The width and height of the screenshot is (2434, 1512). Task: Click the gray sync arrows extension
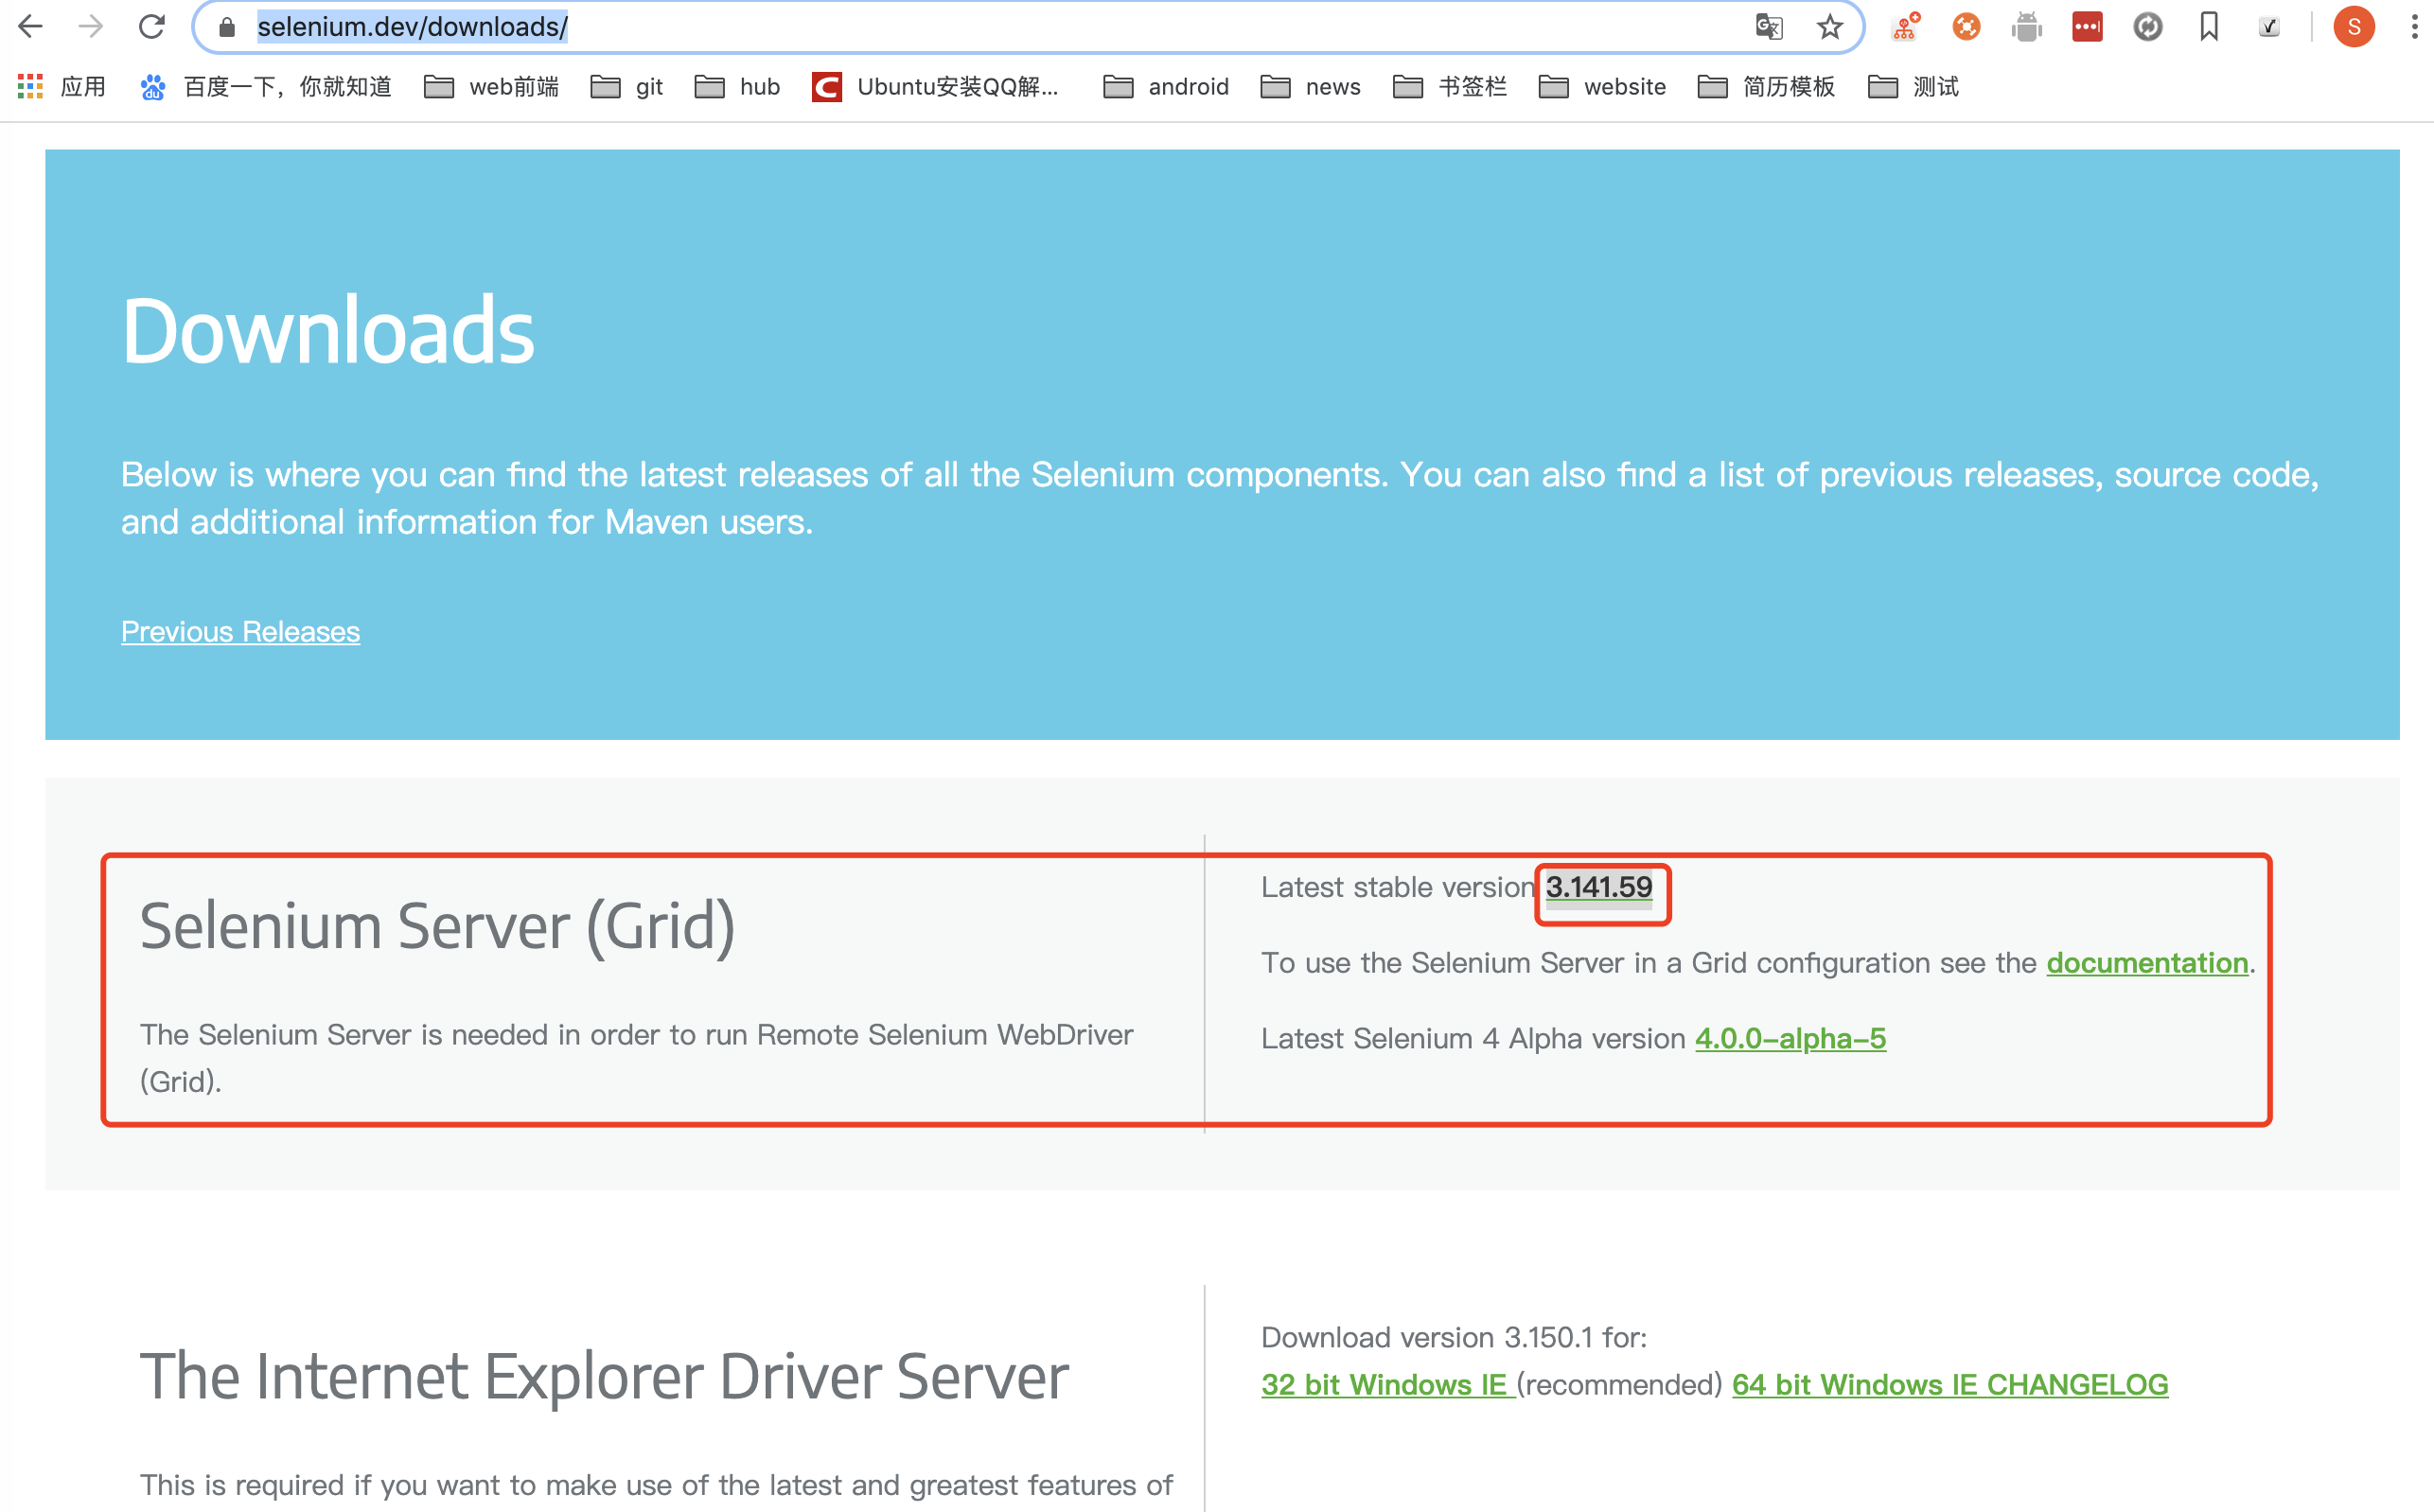2148,27
